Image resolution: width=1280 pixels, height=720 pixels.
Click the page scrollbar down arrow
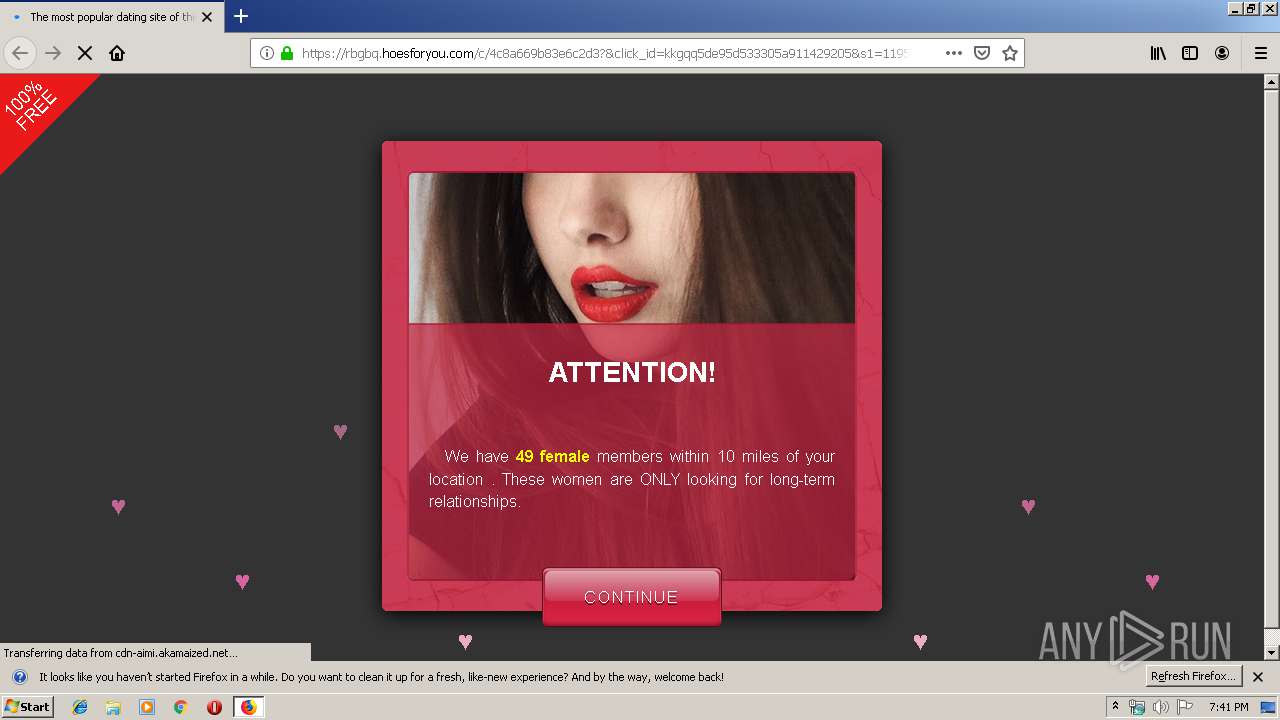(x=1272, y=653)
